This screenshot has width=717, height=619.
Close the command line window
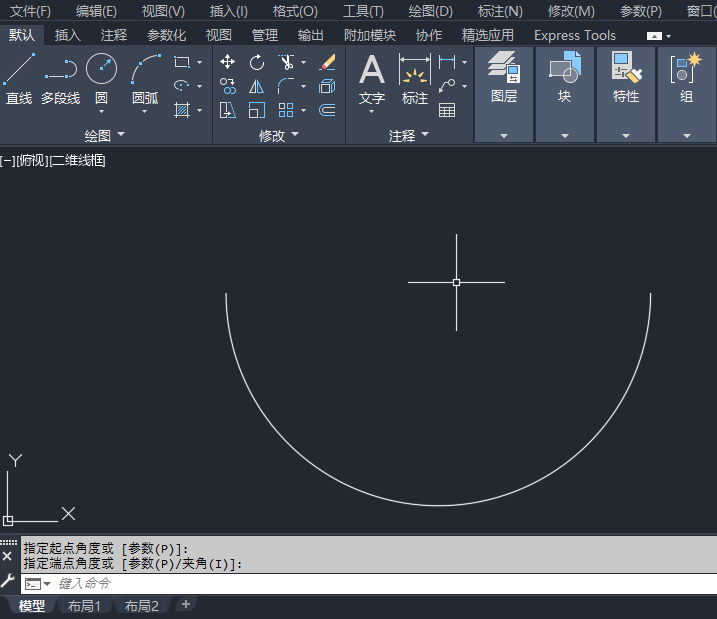[7, 556]
